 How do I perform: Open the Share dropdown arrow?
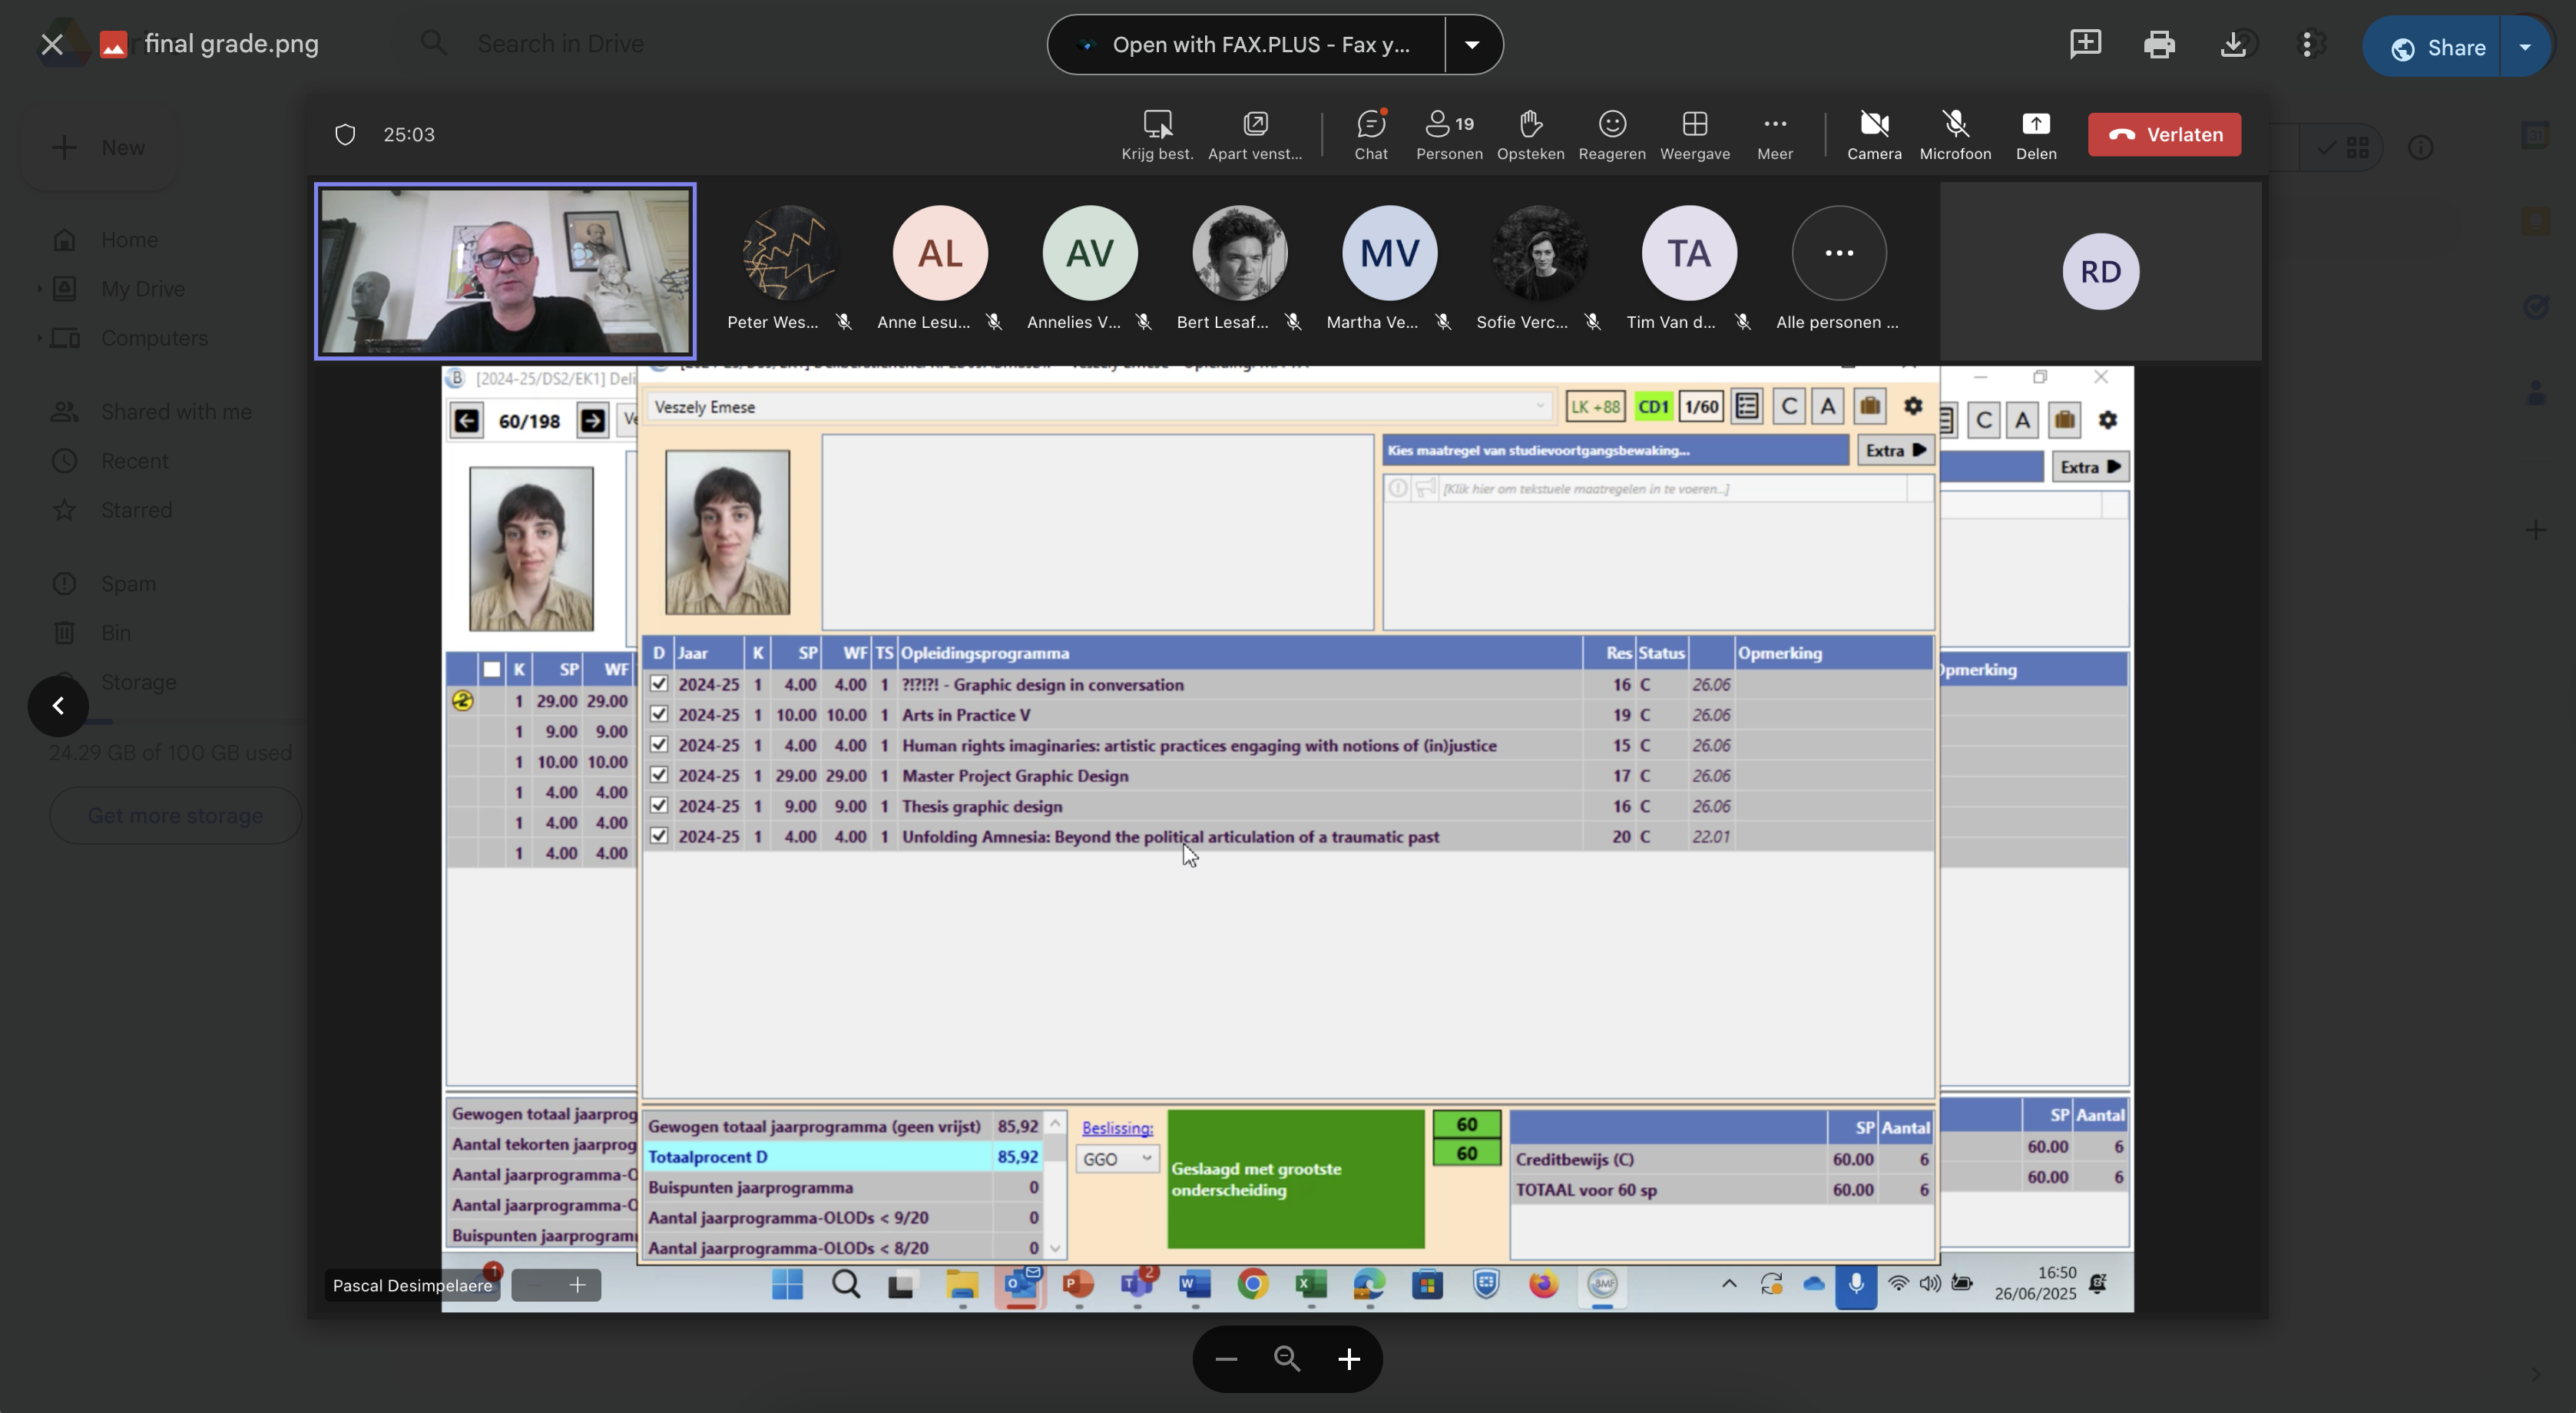pyautogui.click(x=2525, y=47)
